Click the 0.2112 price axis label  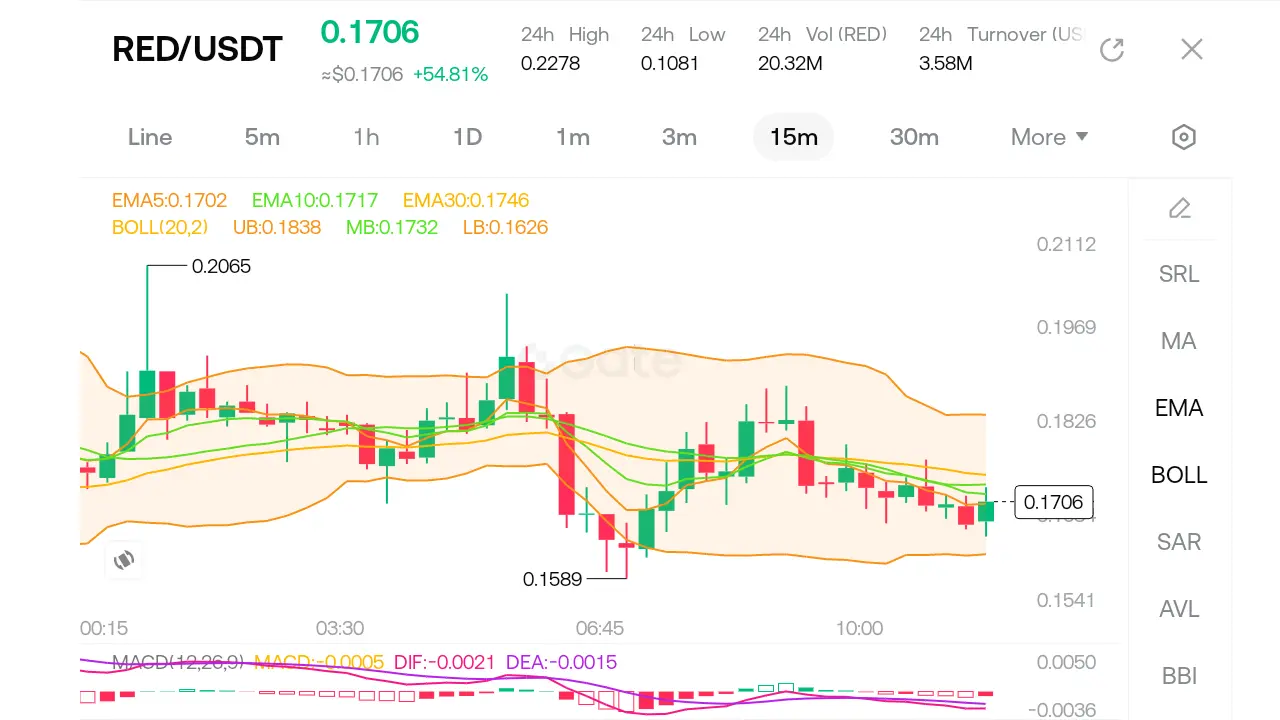pyautogui.click(x=1066, y=244)
